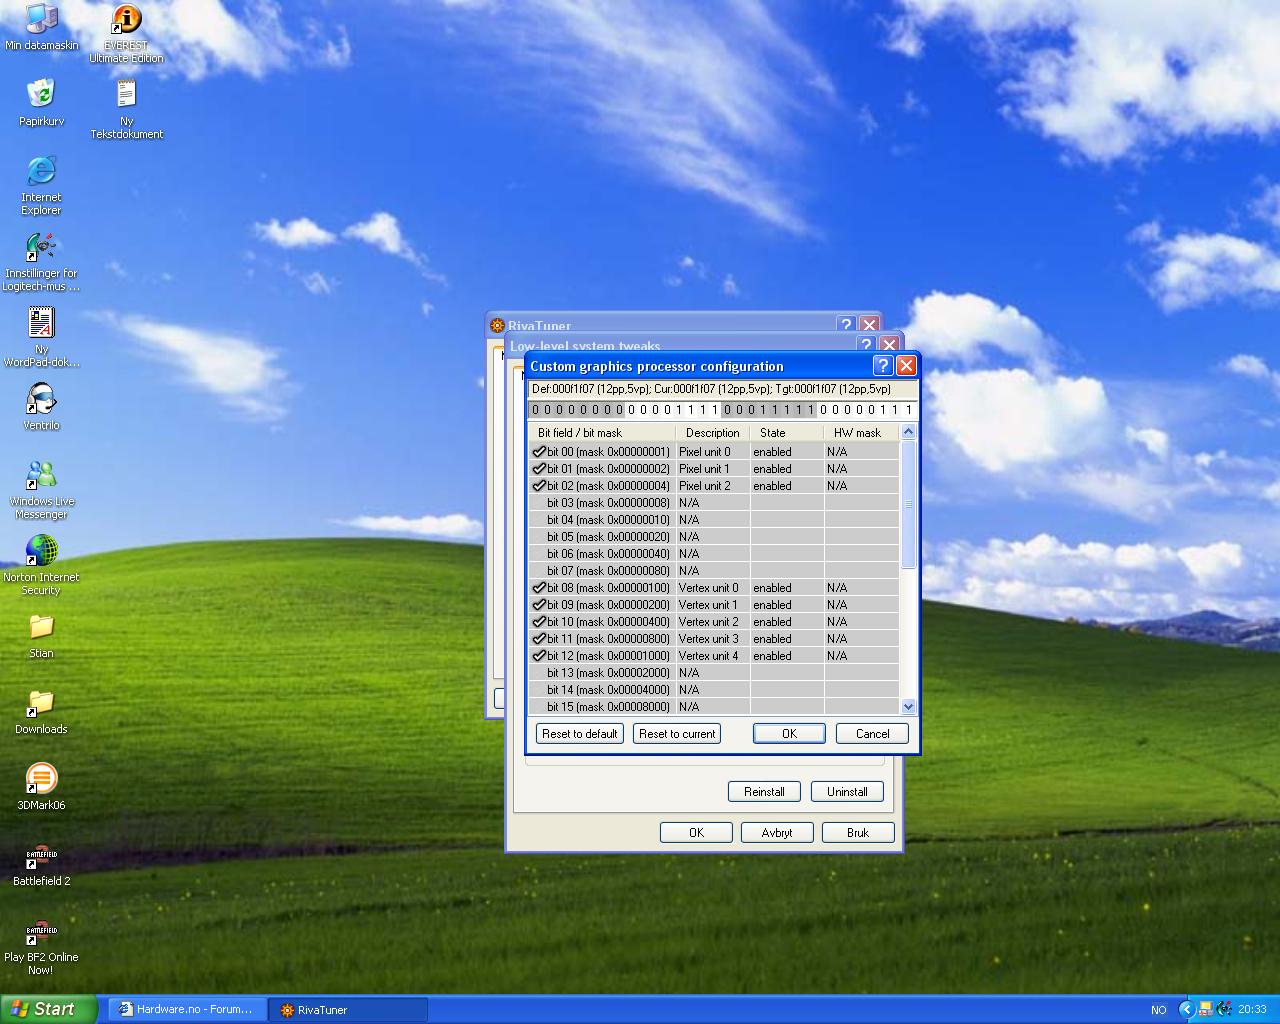Viewport: 1280px width, 1024px height.
Task: Click OK in Low-level system tweaks window
Action: (696, 832)
